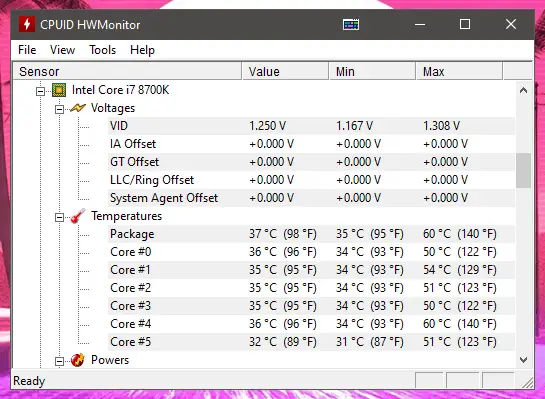Select the IA Offset row
Image resolution: width=545 pixels, height=399 pixels.
[x=311, y=144]
